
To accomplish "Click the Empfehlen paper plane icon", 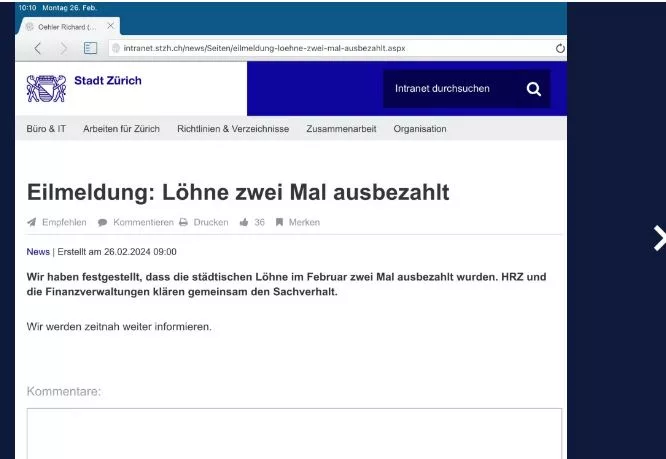I will click(x=31, y=222).
